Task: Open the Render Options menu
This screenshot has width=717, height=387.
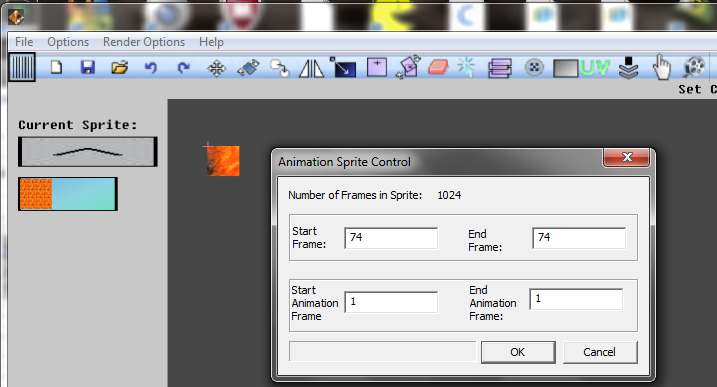Action: coord(144,42)
